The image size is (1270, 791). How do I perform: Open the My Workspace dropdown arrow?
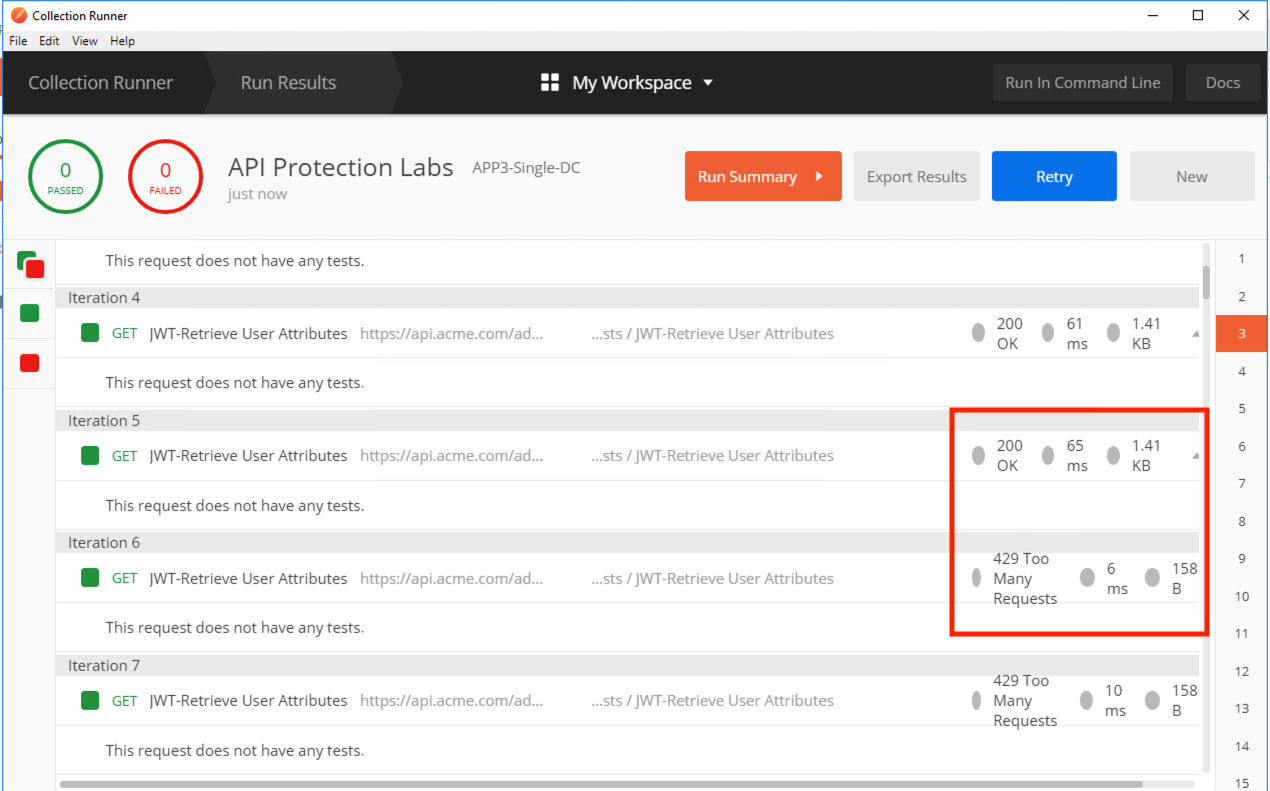coord(708,83)
